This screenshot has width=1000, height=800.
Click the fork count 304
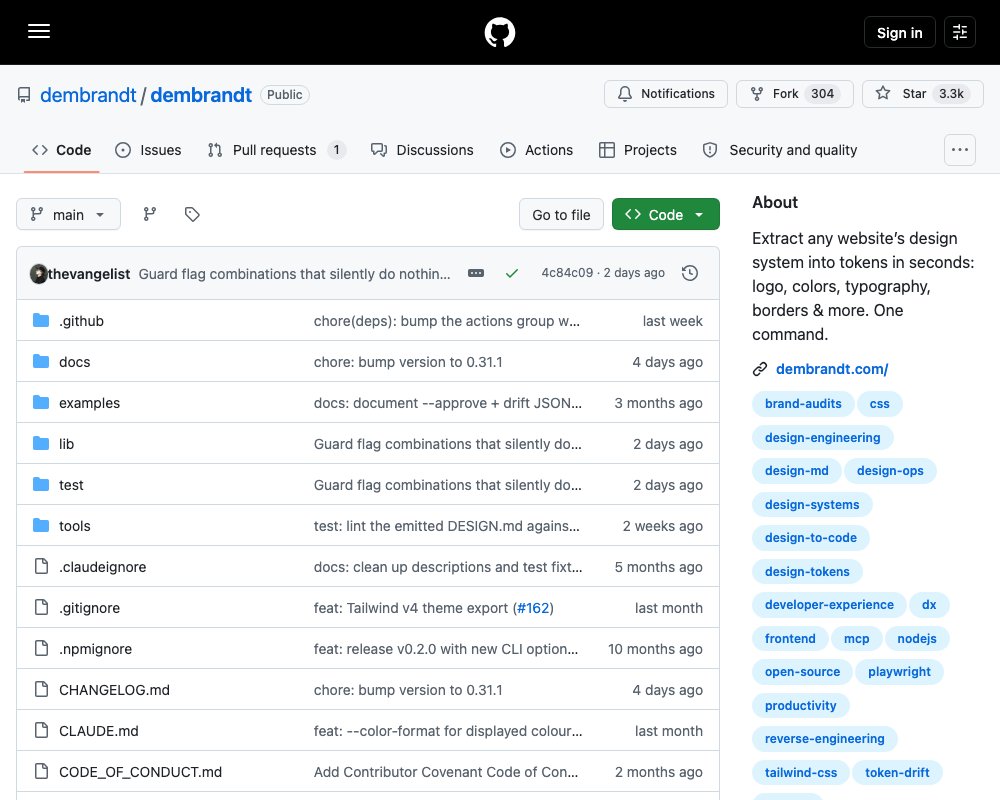click(x=822, y=94)
